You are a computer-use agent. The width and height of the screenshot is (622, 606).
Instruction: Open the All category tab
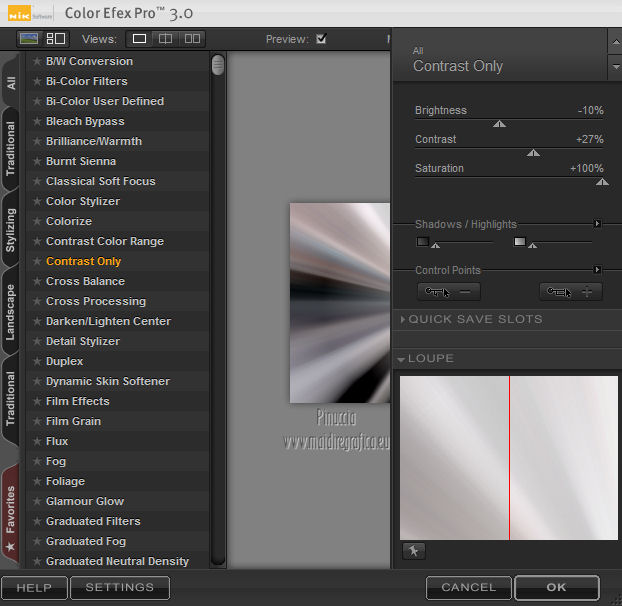[11, 82]
